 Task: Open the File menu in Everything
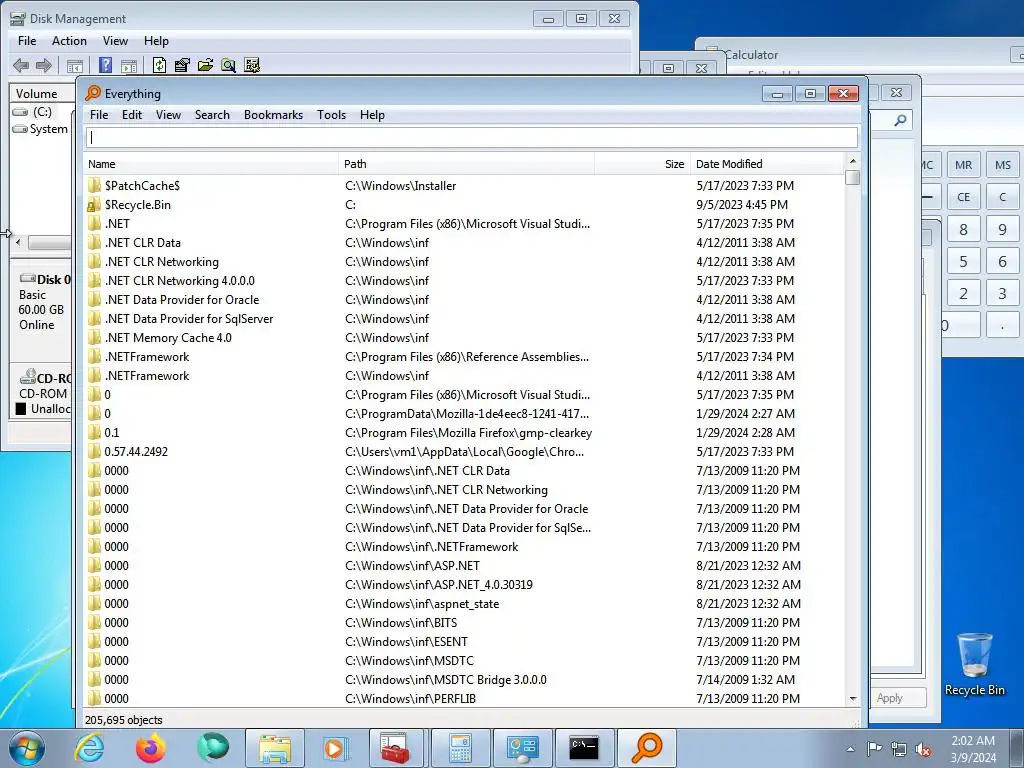tap(99, 115)
